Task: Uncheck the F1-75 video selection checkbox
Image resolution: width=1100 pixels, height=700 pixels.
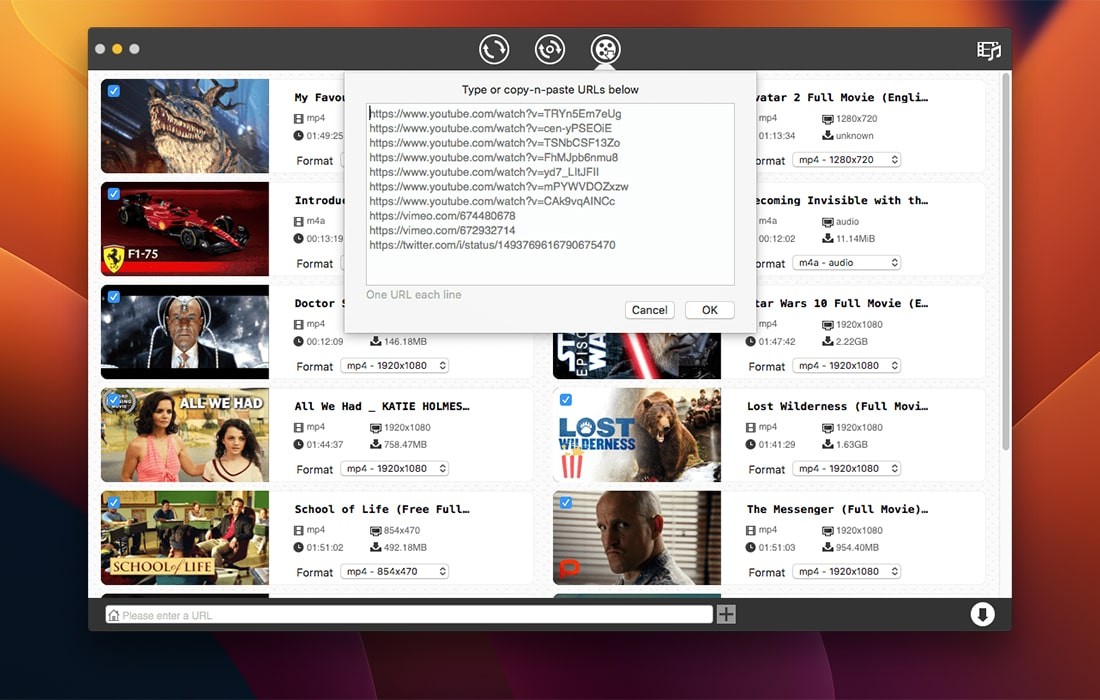Action: pos(114,193)
